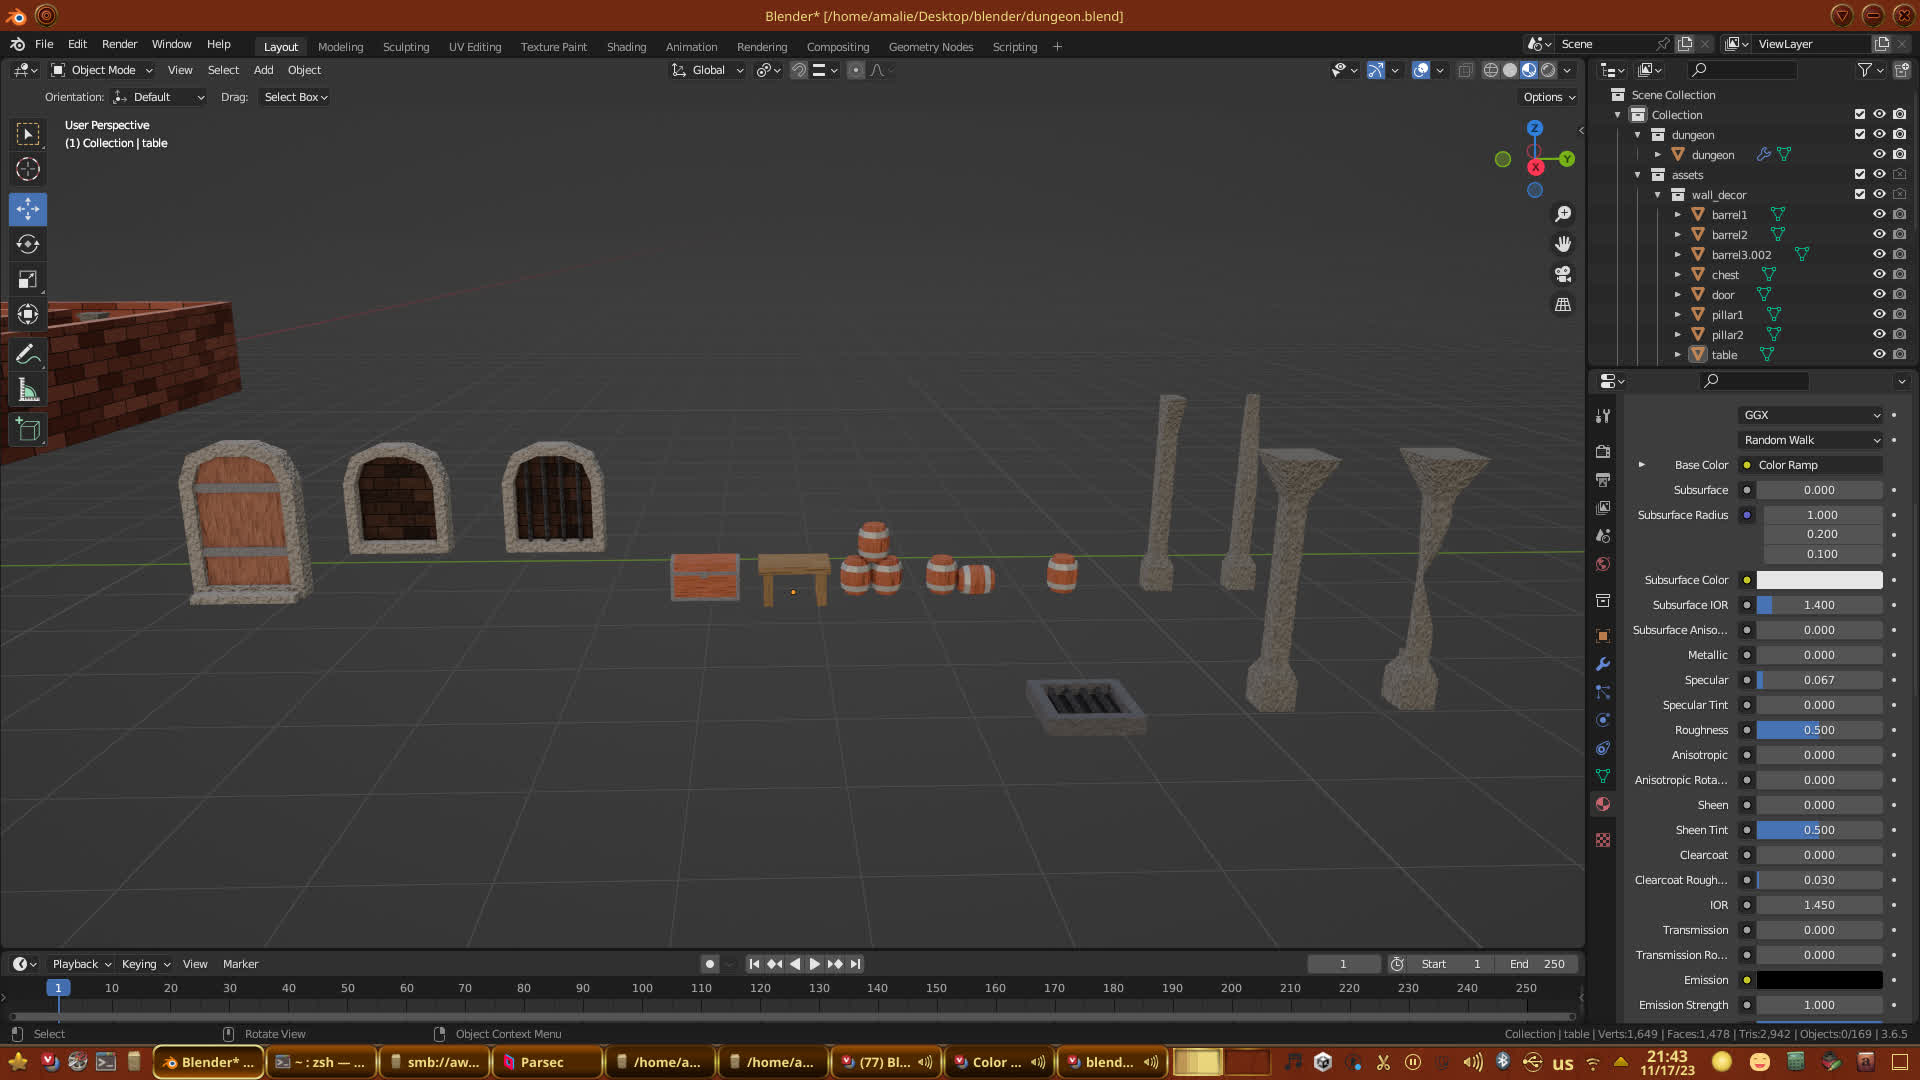This screenshot has height=1080, width=1920.
Task: Hide the chest object in outliner
Action: 1879,274
